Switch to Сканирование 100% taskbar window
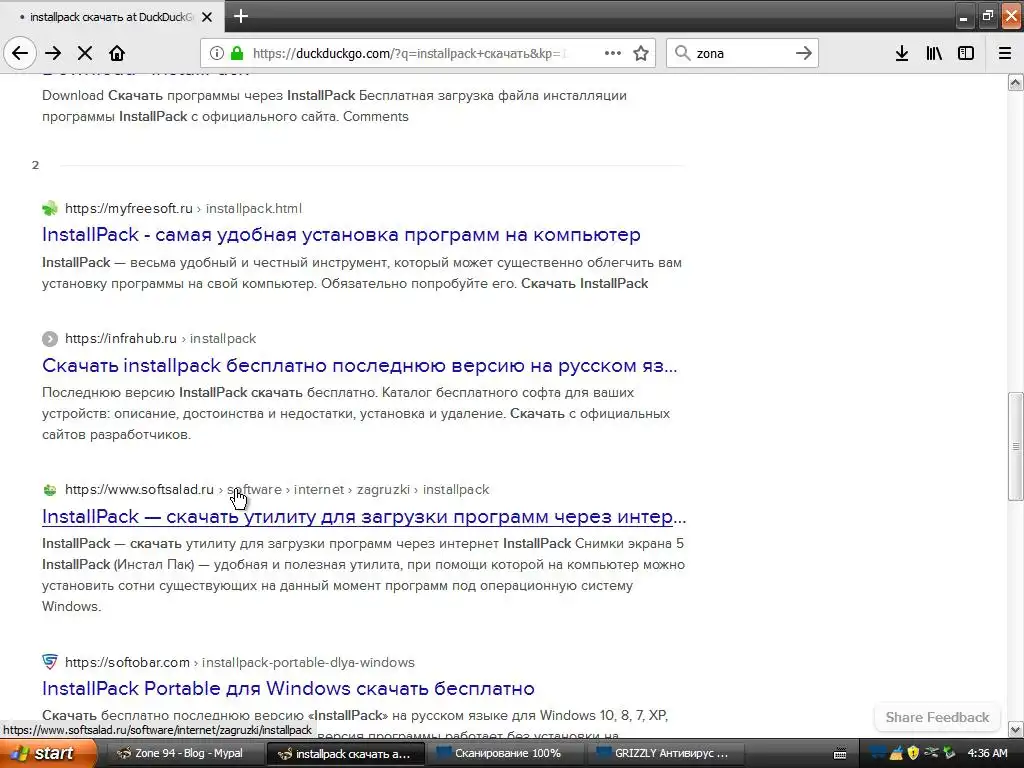This screenshot has width=1024, height=768. (507, 754)
